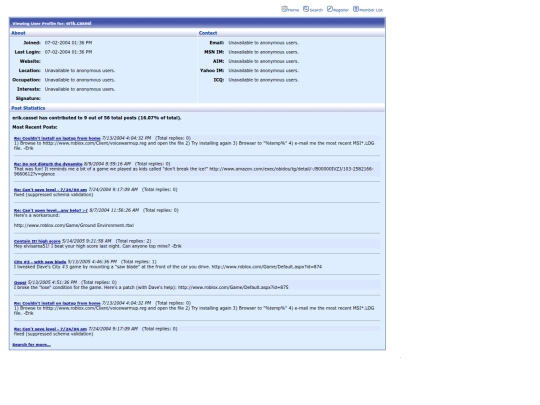The image size is (540, 405).
Task: Click the Home icon in top navigation
Action: [284, 9]
